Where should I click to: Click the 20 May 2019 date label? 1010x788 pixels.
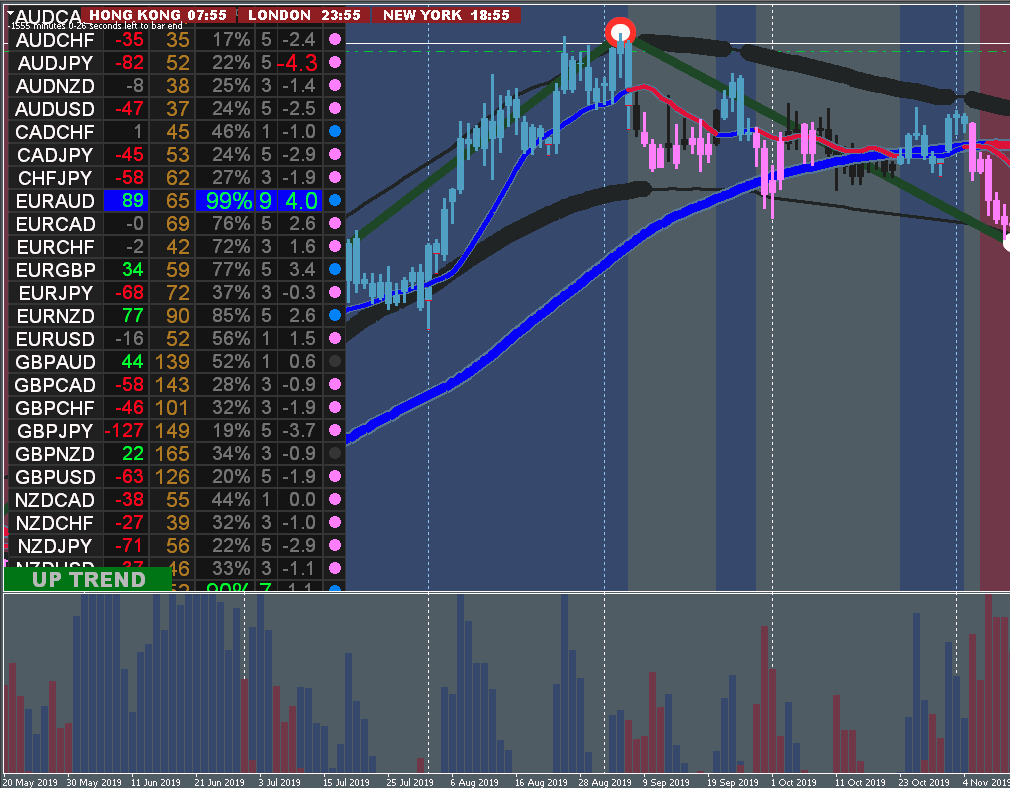[x=30, y=782]
